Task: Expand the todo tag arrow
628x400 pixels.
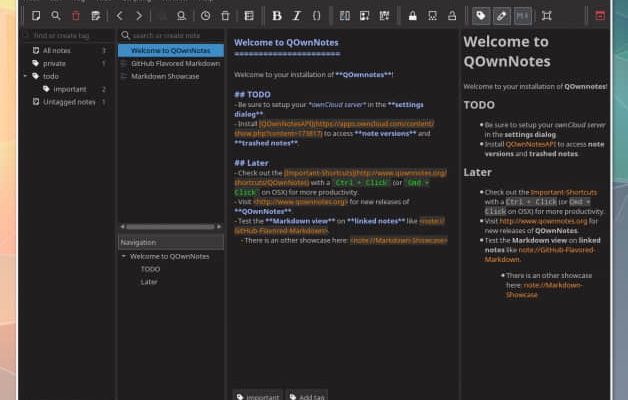Action: [x=26, y=76]
